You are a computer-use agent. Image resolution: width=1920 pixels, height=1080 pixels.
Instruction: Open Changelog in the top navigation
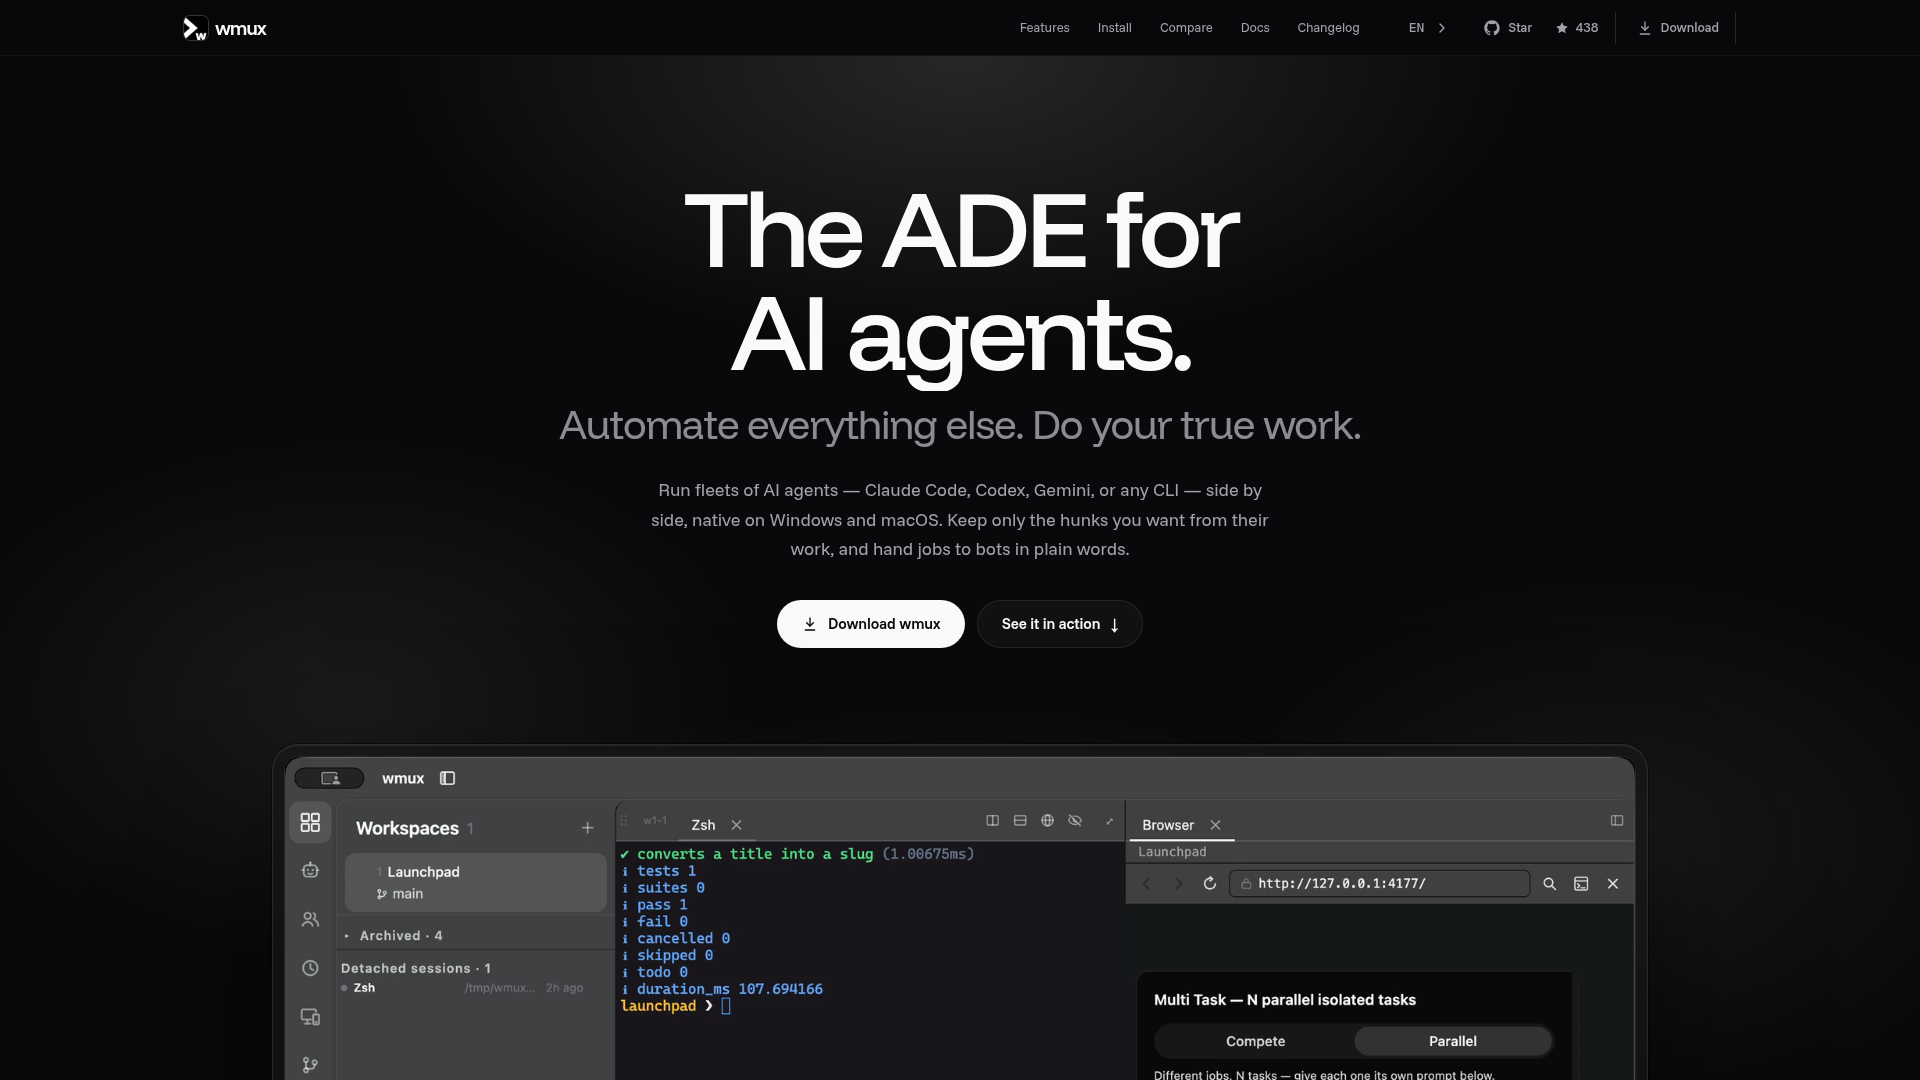point(1328,28)
